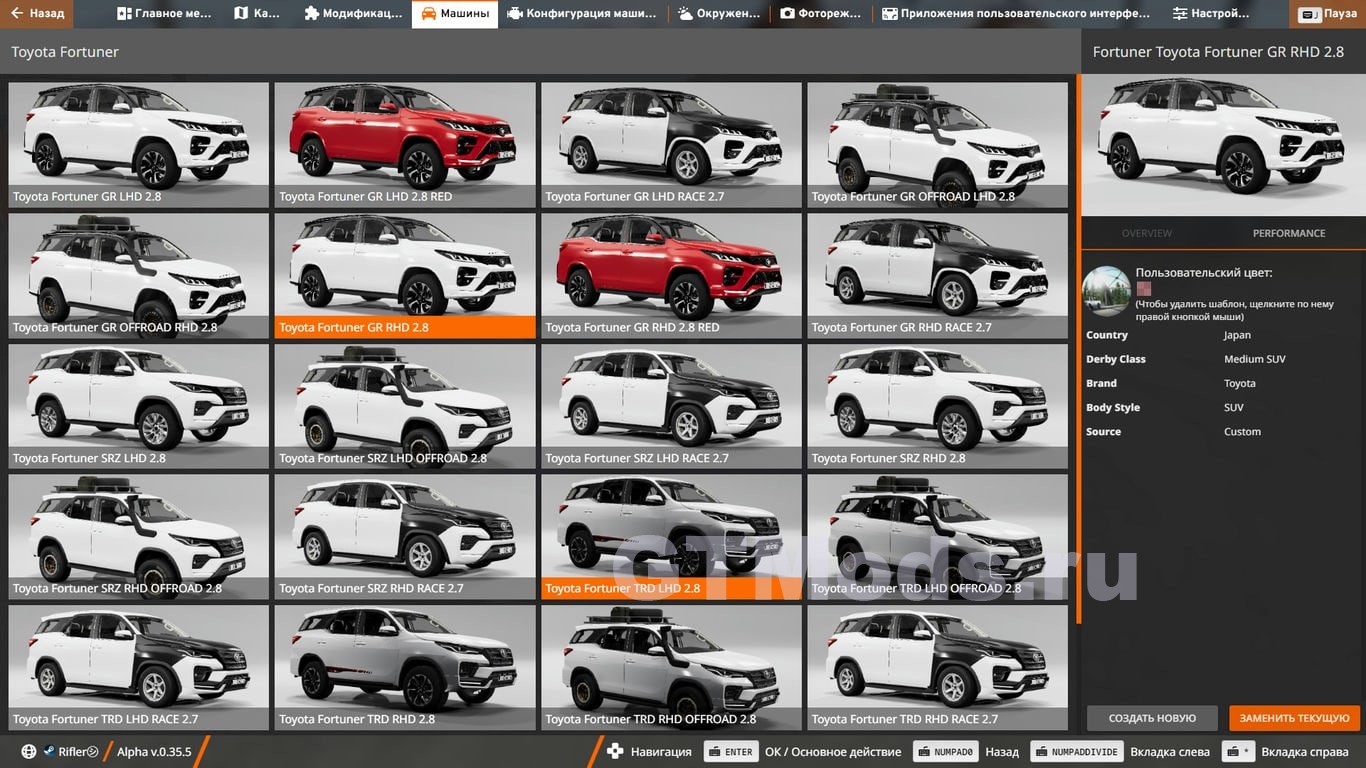Click the round paint preview image
The height and width of the screenshot is (768, 1366).
[1106, 291]
